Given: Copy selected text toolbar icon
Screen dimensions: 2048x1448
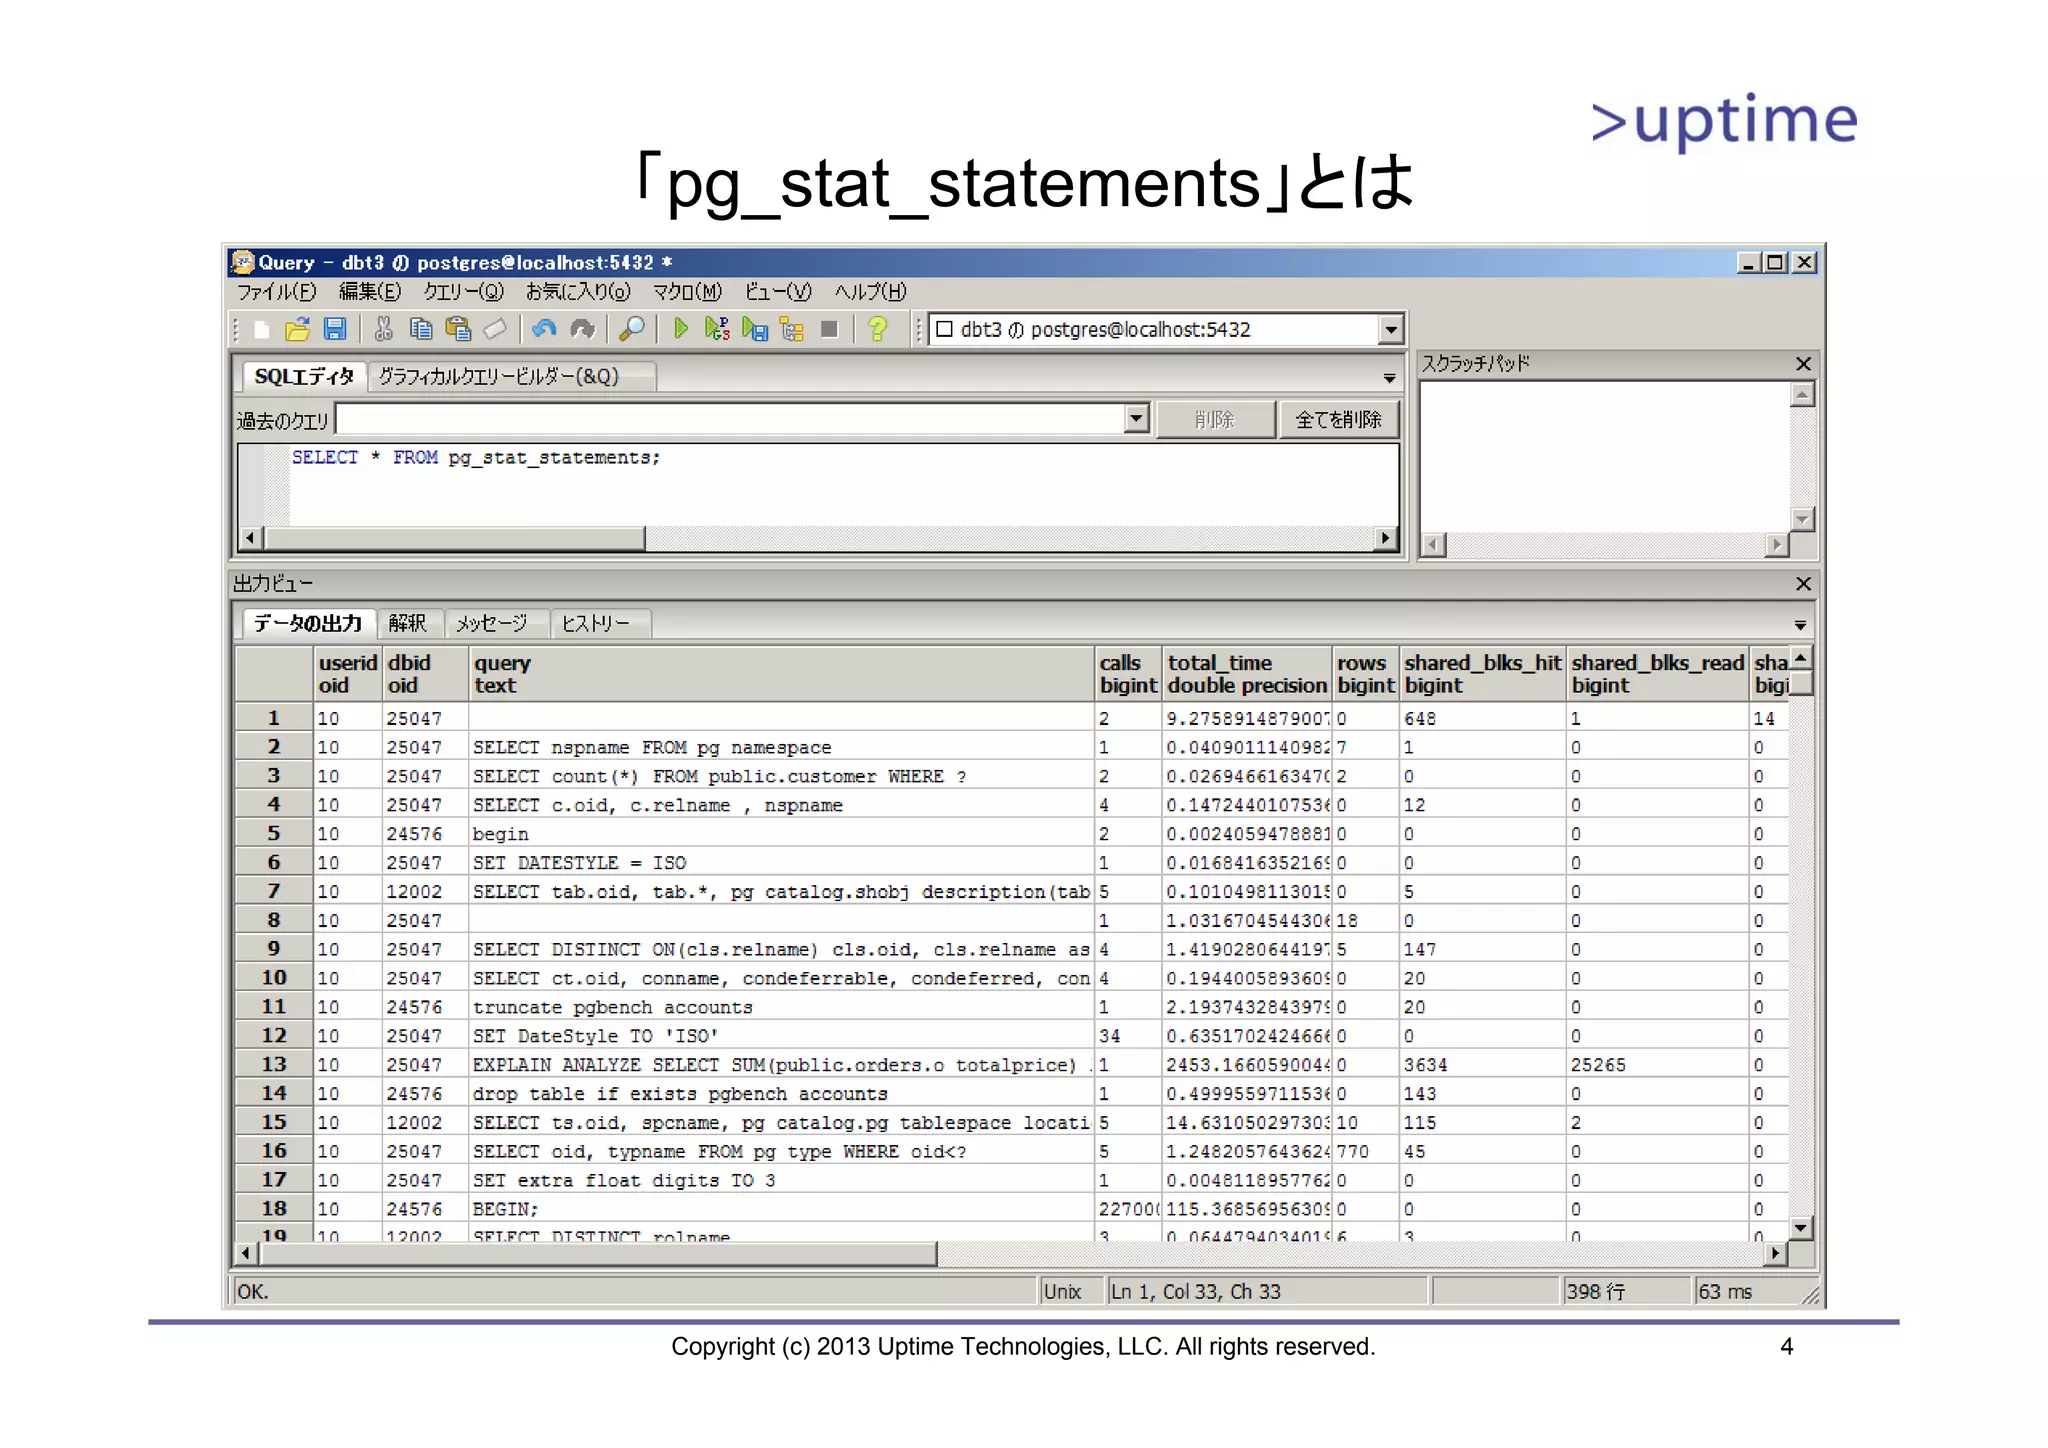Looking at the screenshot, I should pos(421,329).
